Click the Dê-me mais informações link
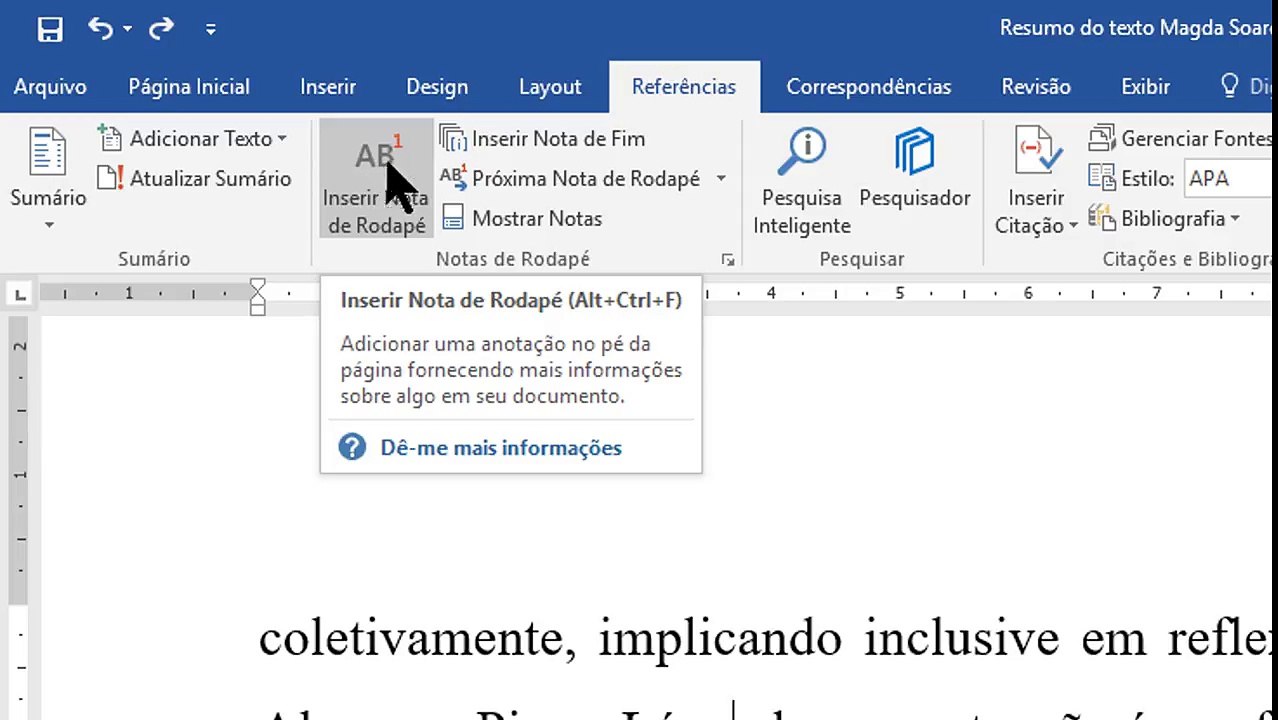 [501, 448]
